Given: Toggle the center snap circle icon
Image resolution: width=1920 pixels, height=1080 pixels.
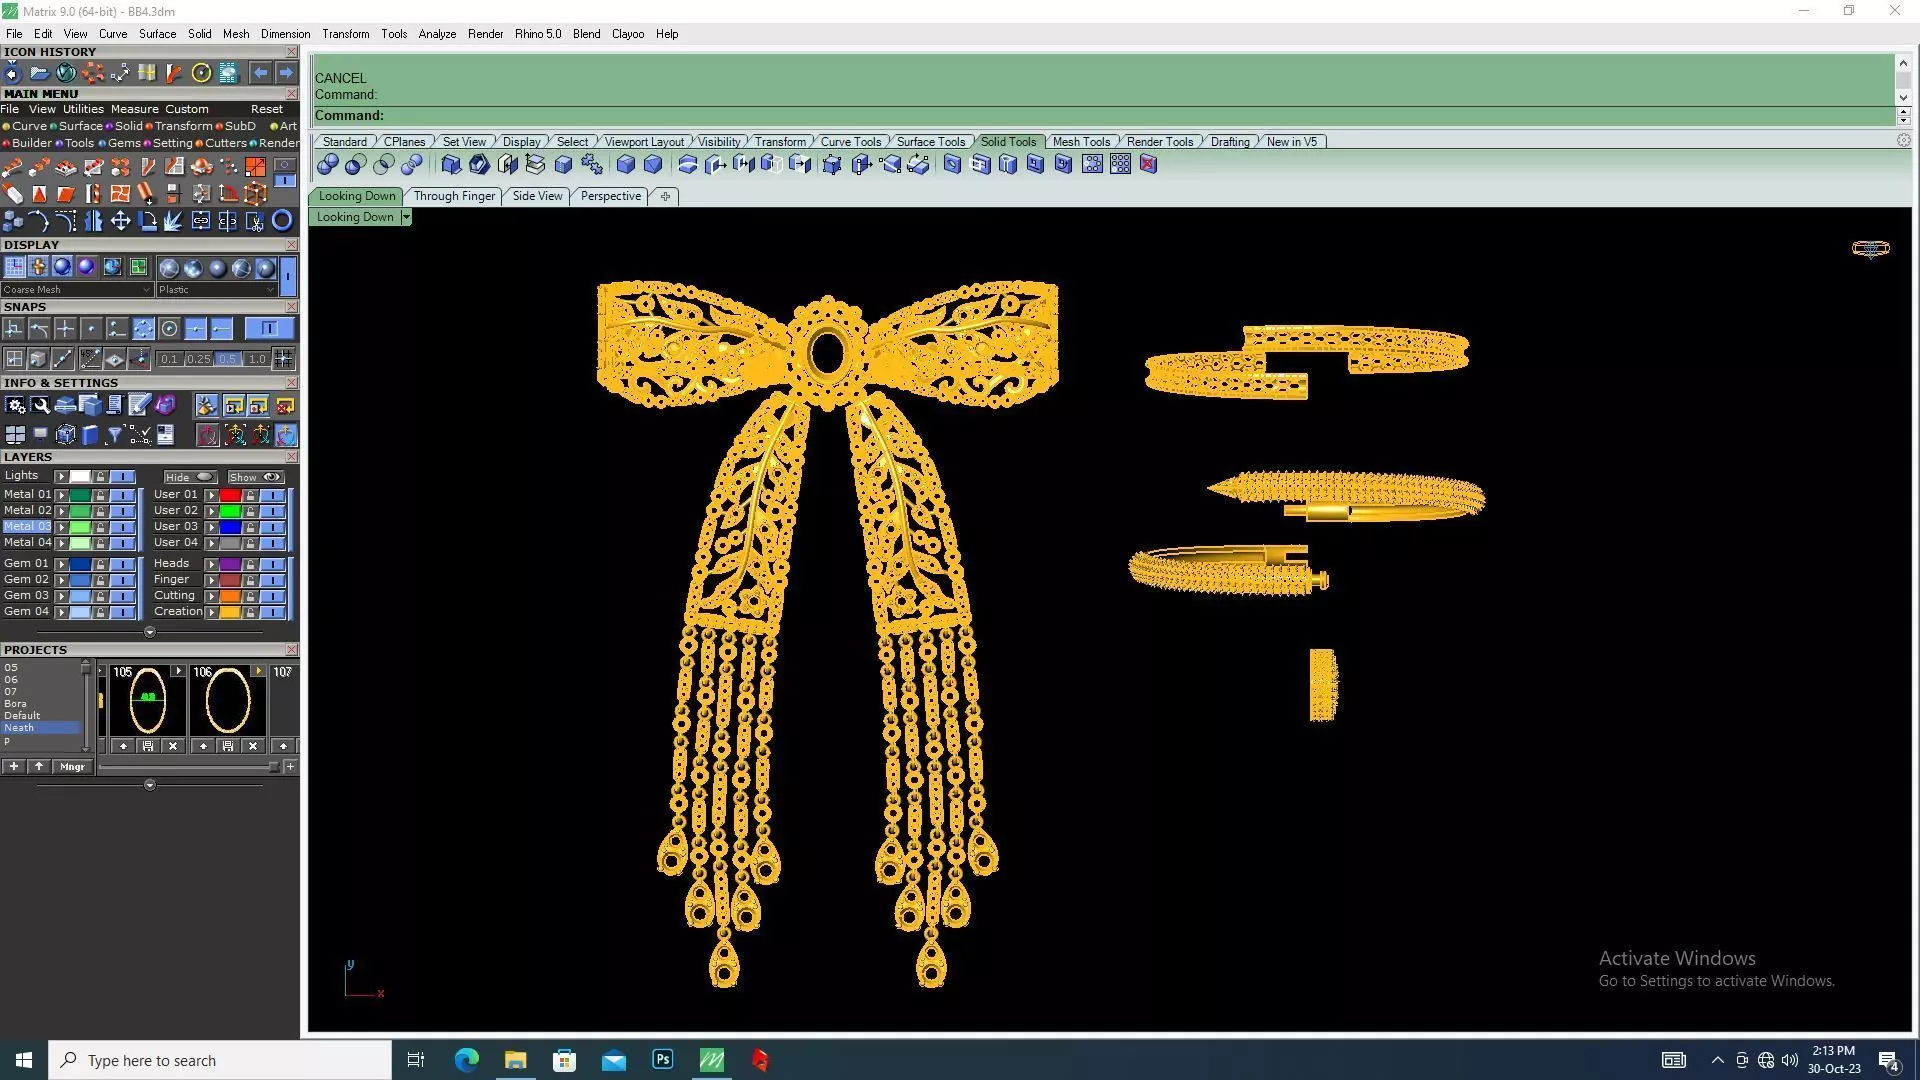Looking at the screenshot, I should tap(169, 329).
